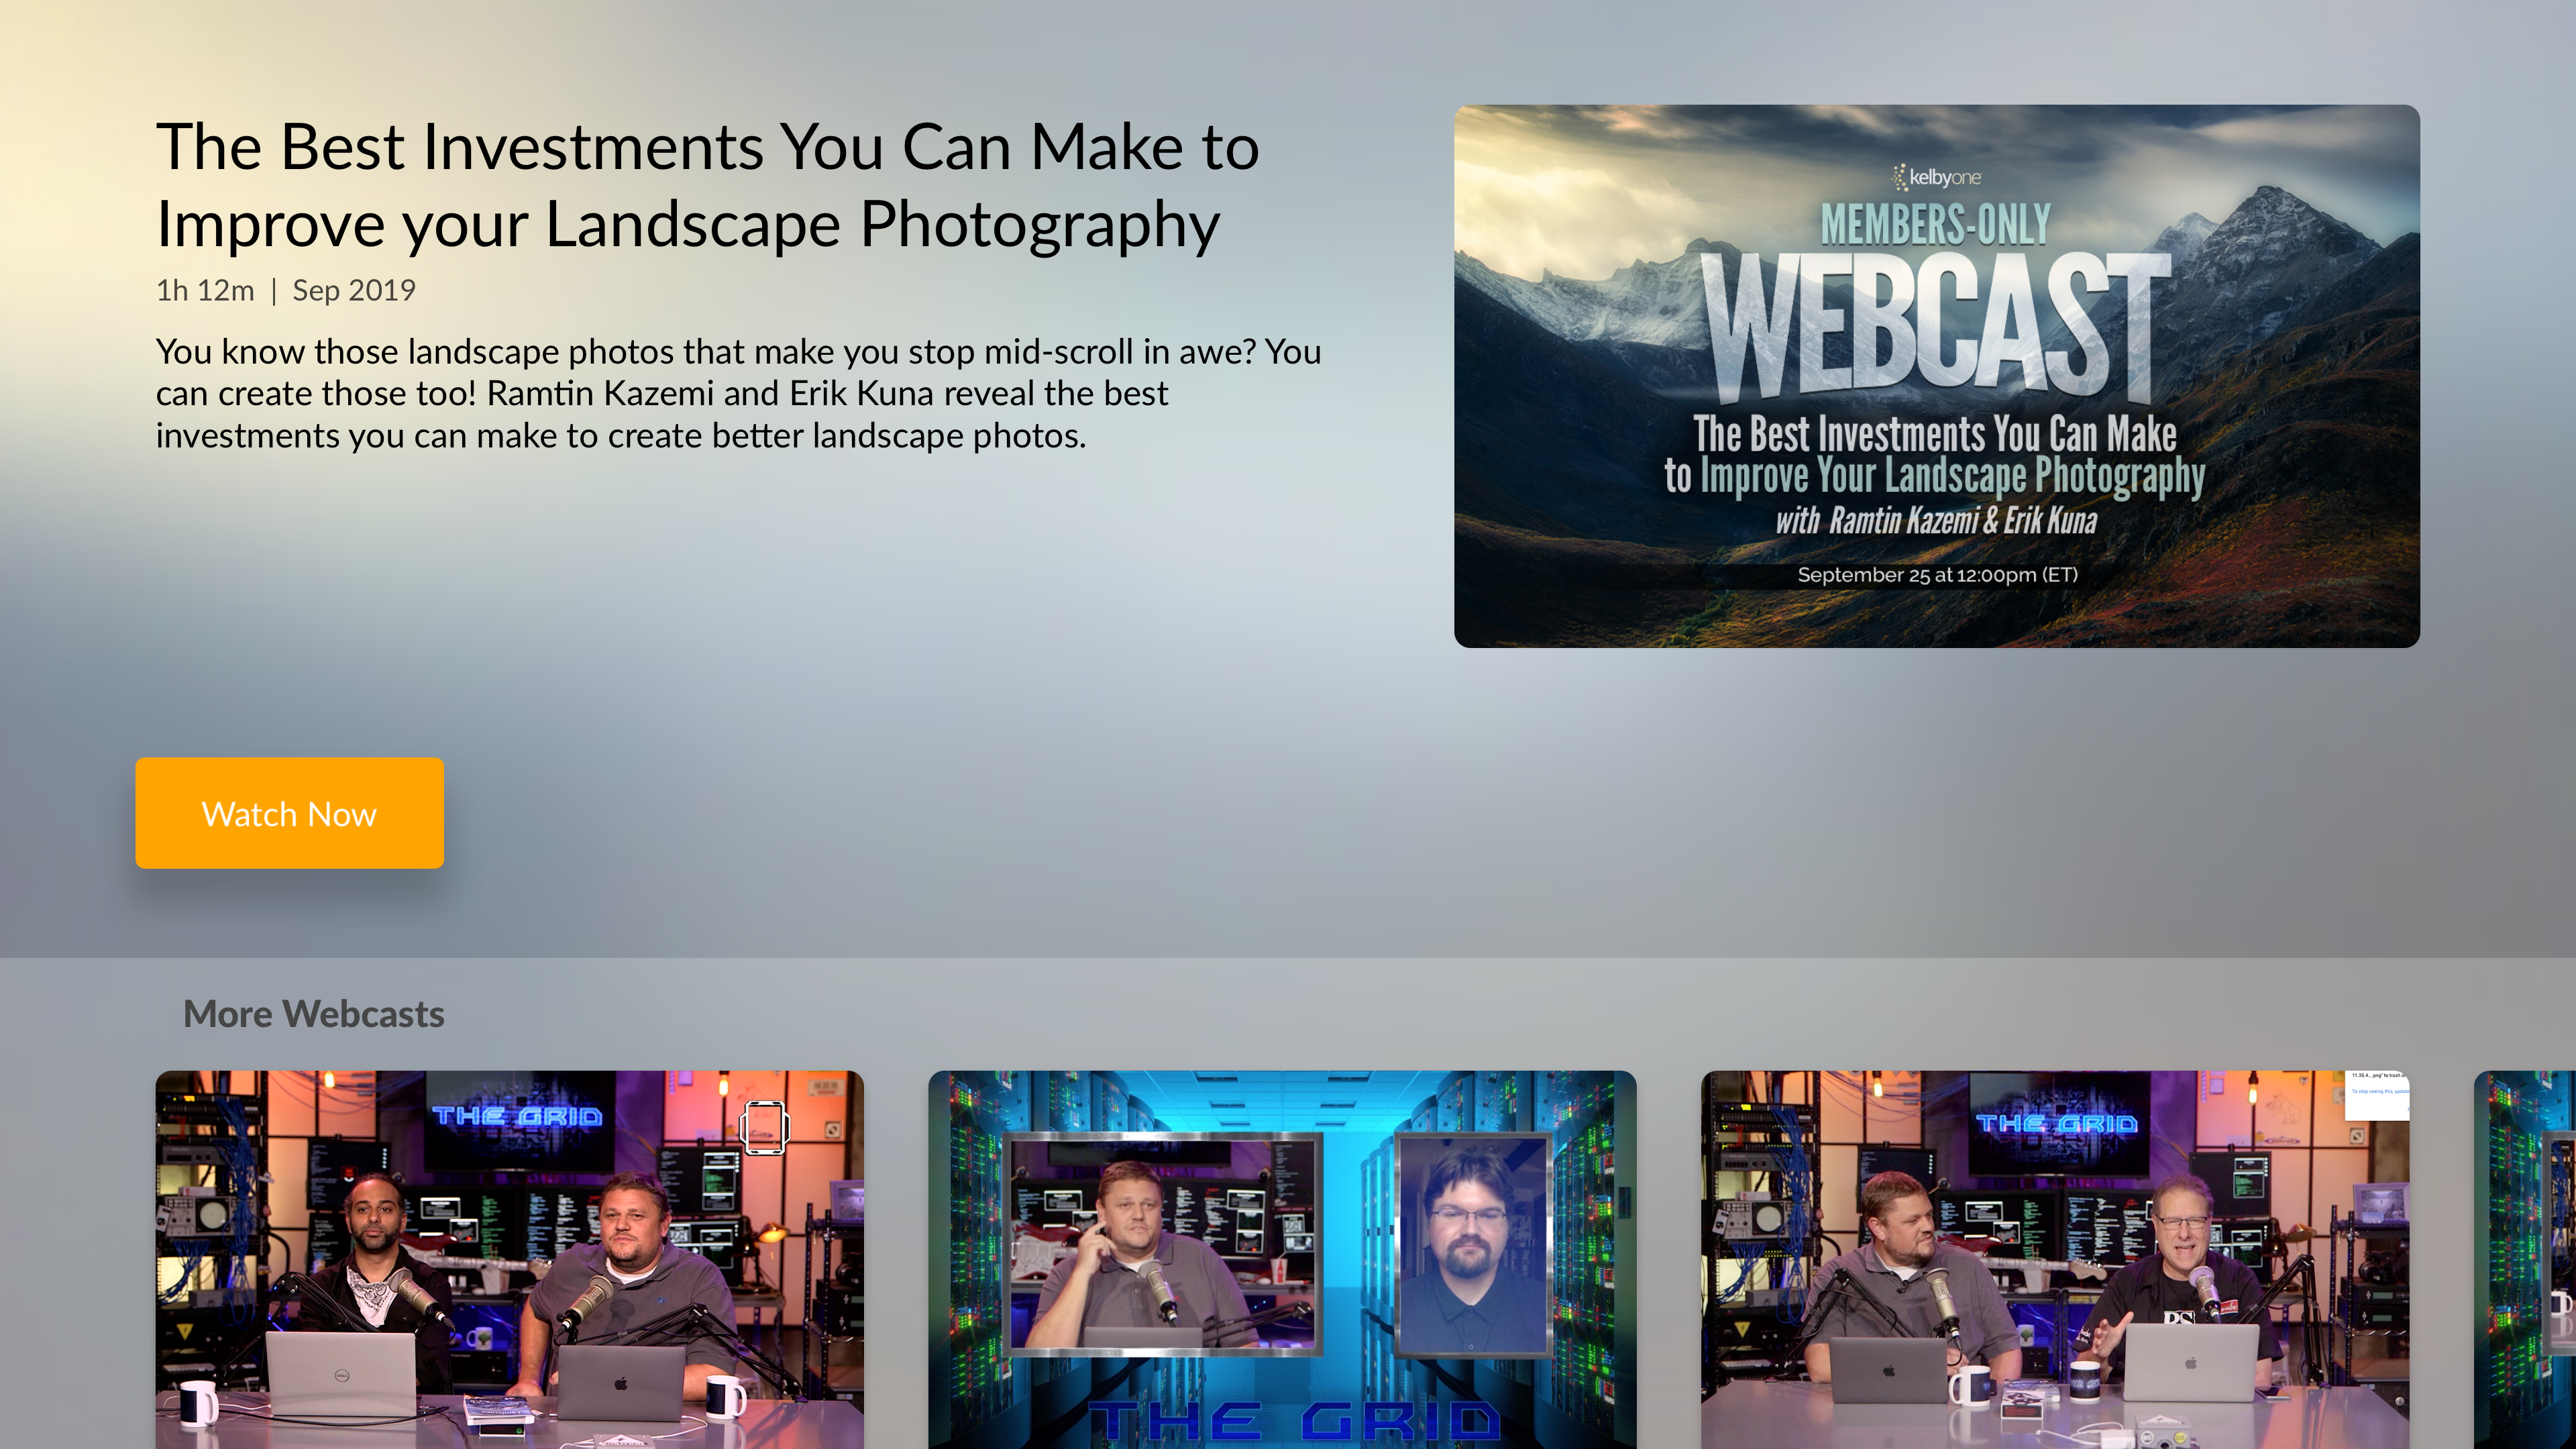The height and width of the screenshot is (1449, 2576).
Task: Open the Grid webcast with split-screen guests
Action: 1282,1260
